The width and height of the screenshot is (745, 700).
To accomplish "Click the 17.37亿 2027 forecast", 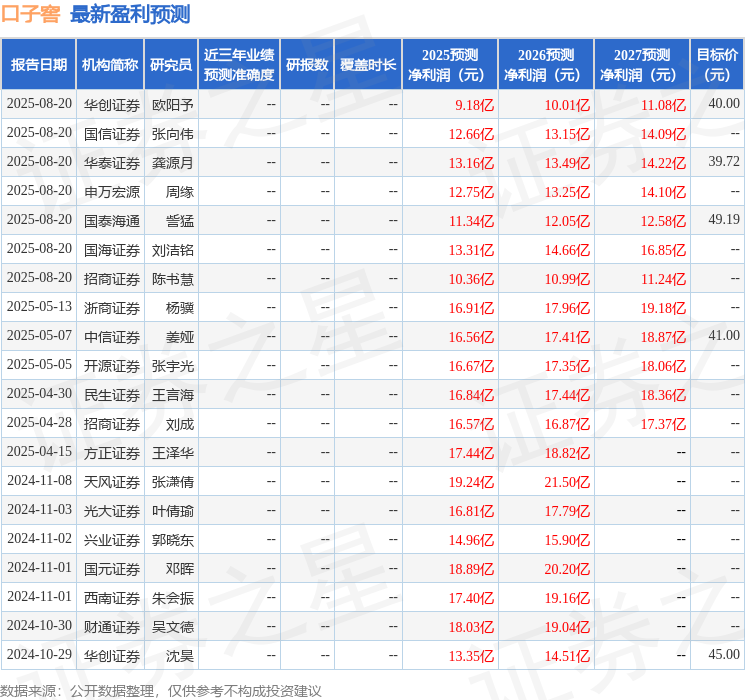I will tap(663, 424).
